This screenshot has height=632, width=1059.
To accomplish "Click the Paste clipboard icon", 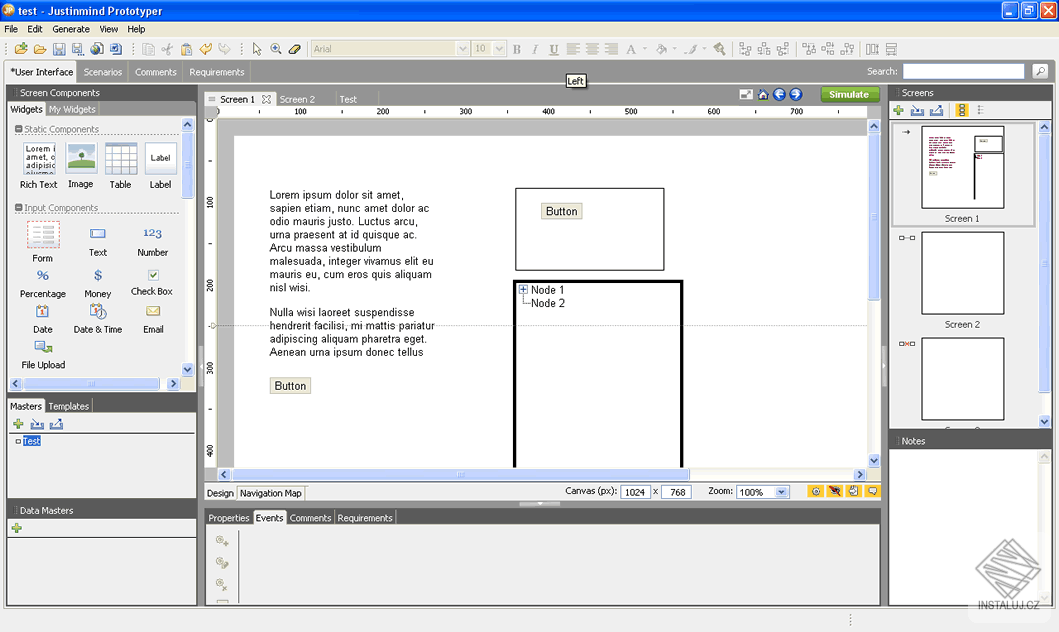I will pyautogui.click(x=186, y=49).
